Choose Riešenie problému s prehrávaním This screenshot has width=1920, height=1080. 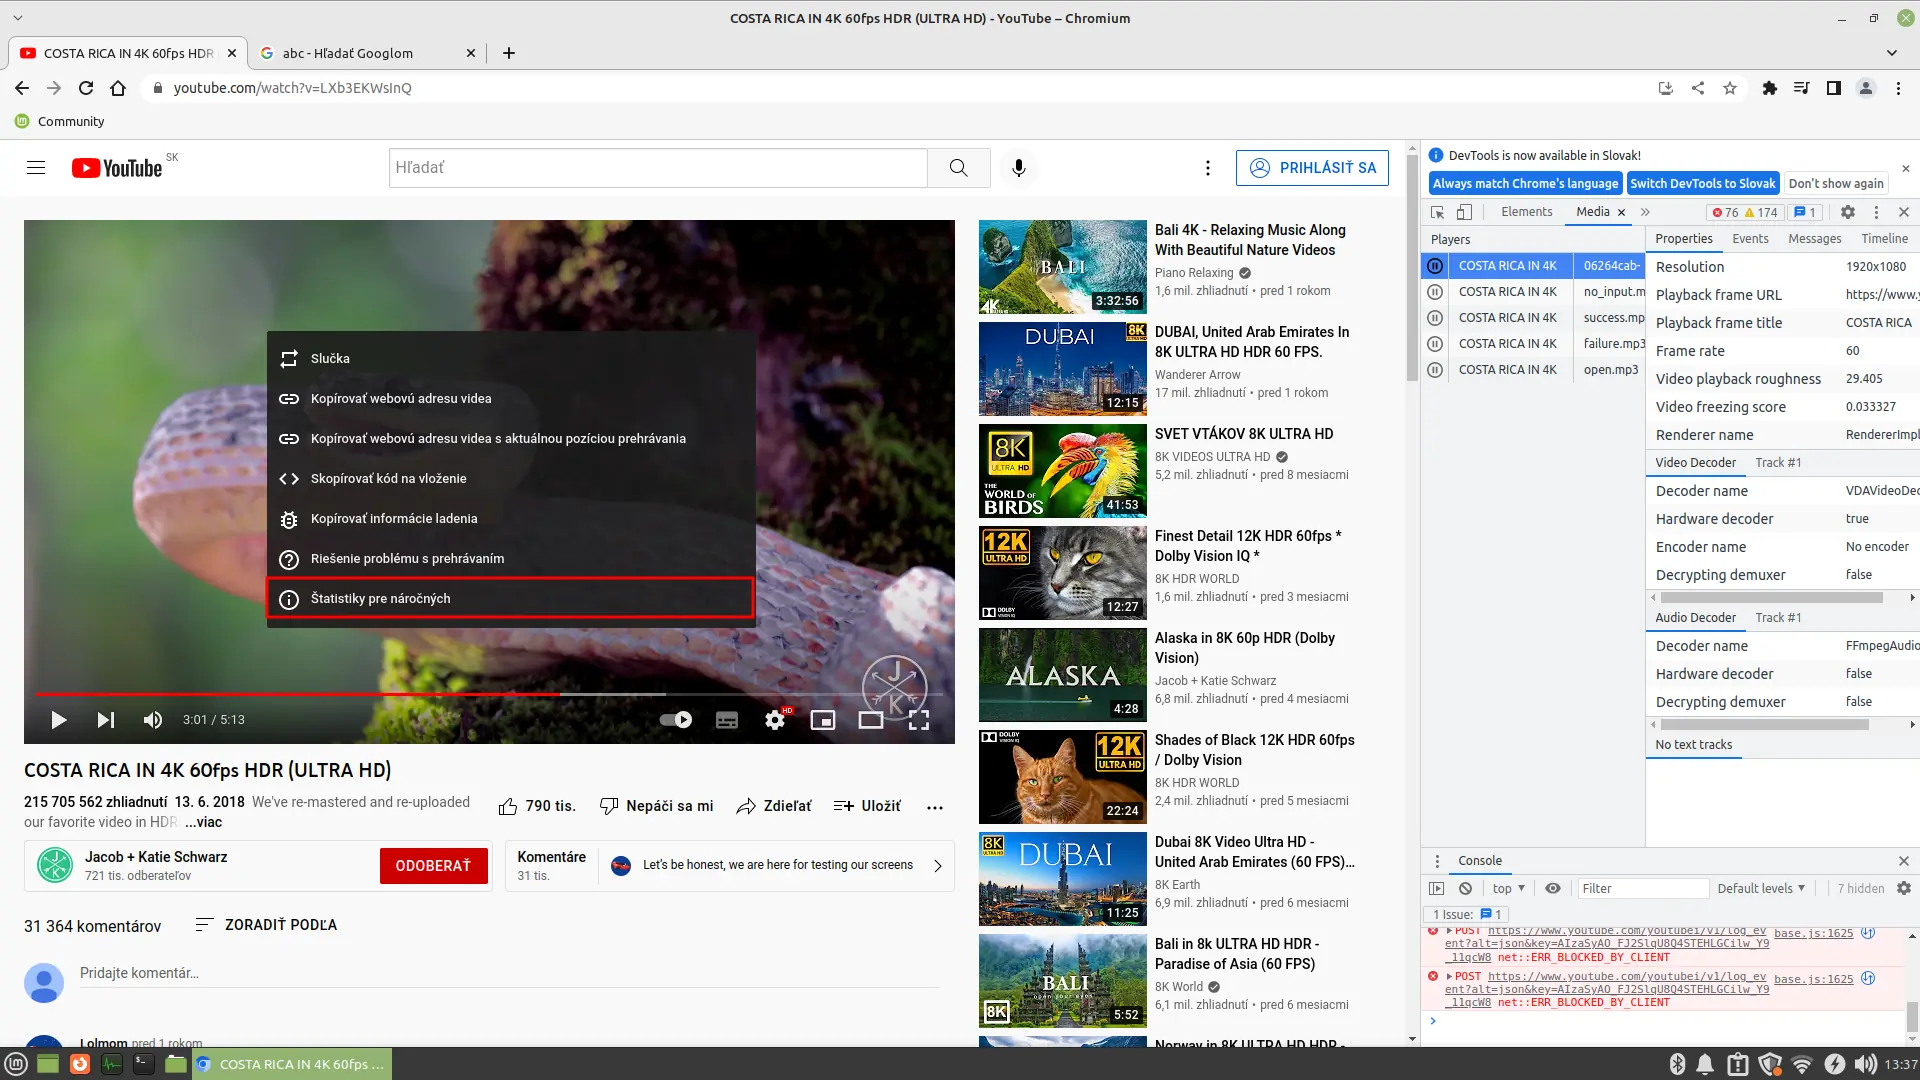tap(511, 558)
